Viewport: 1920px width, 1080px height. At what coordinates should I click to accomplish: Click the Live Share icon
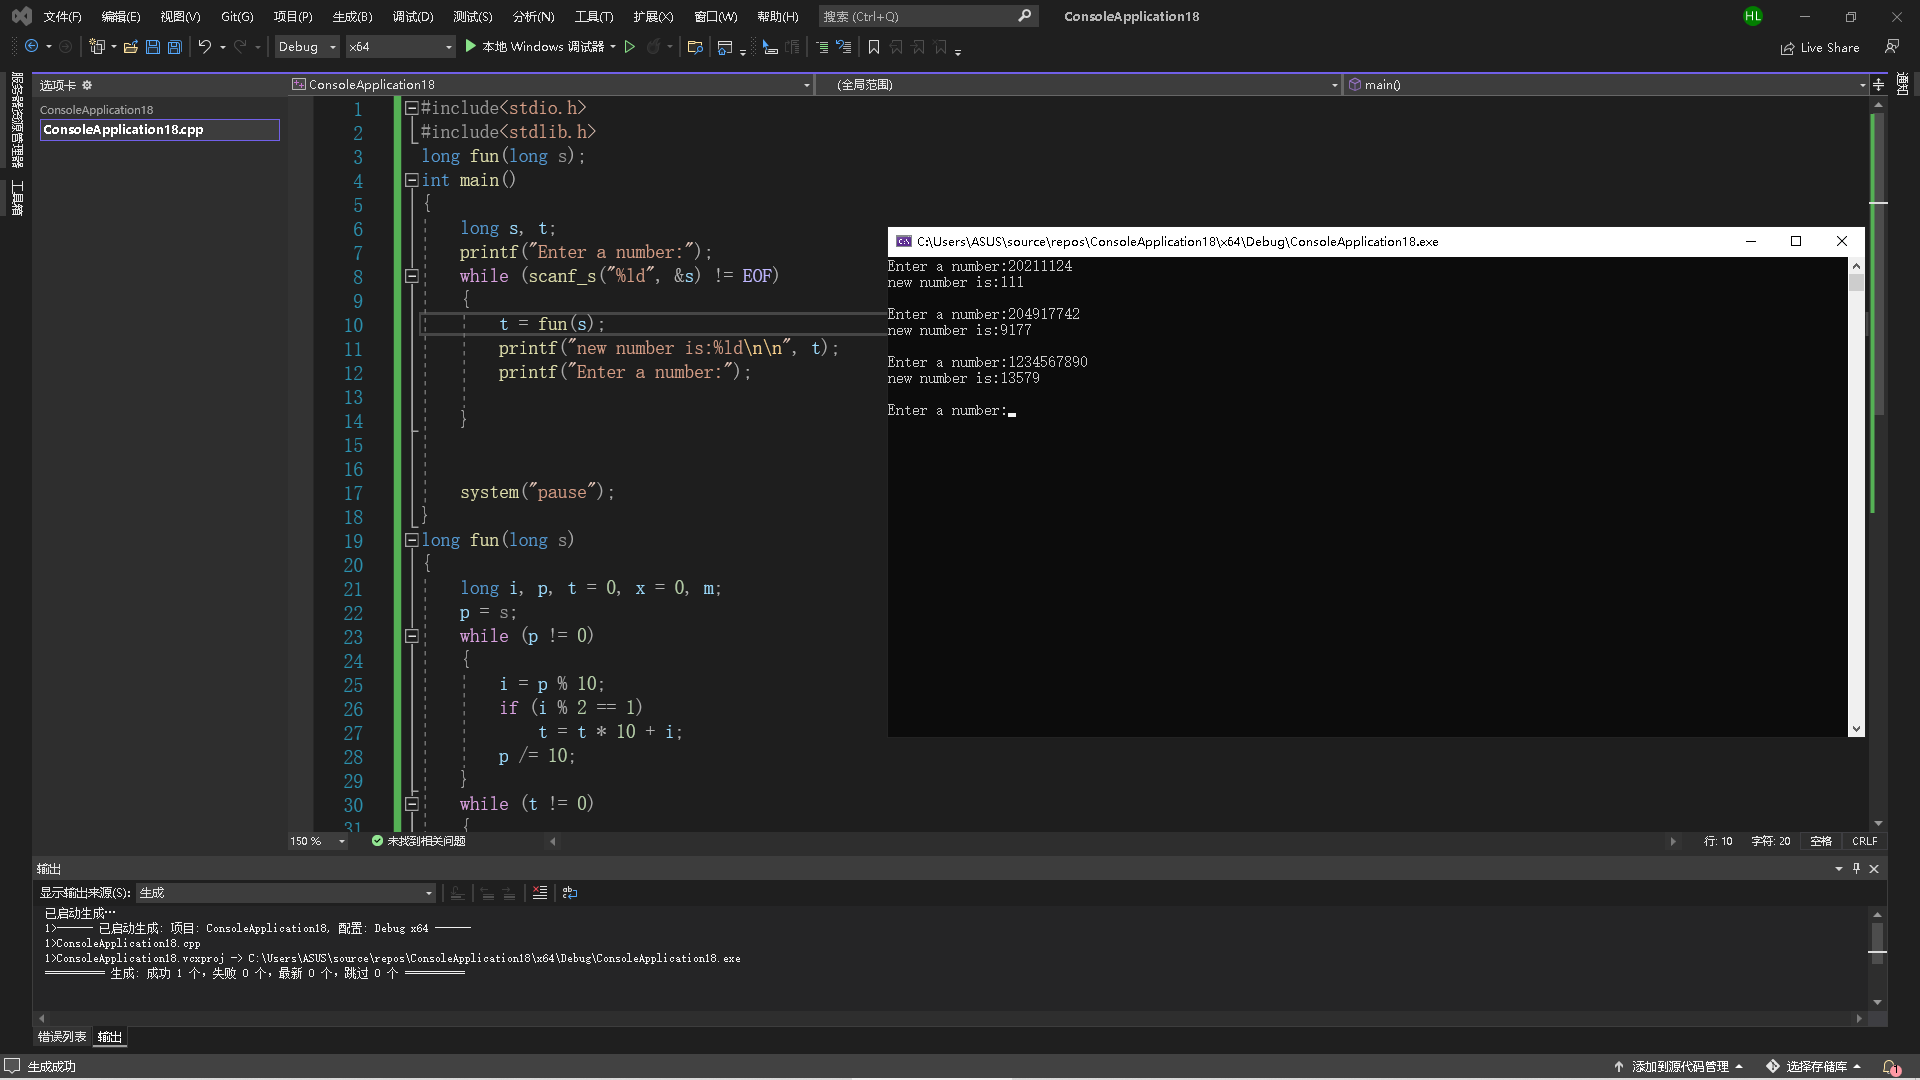point(1787,48)
